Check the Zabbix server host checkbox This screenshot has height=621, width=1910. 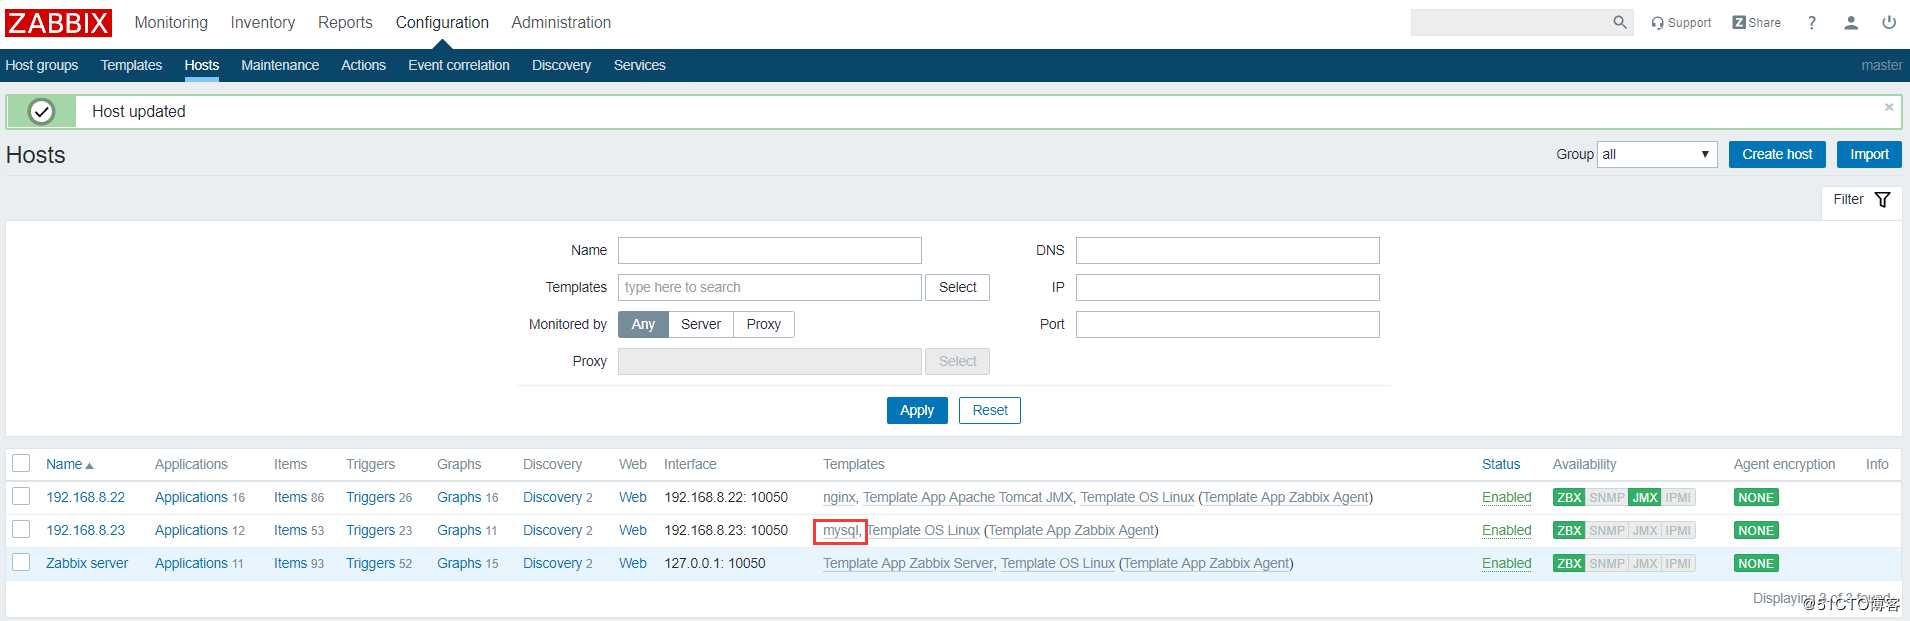coord(21,562)
